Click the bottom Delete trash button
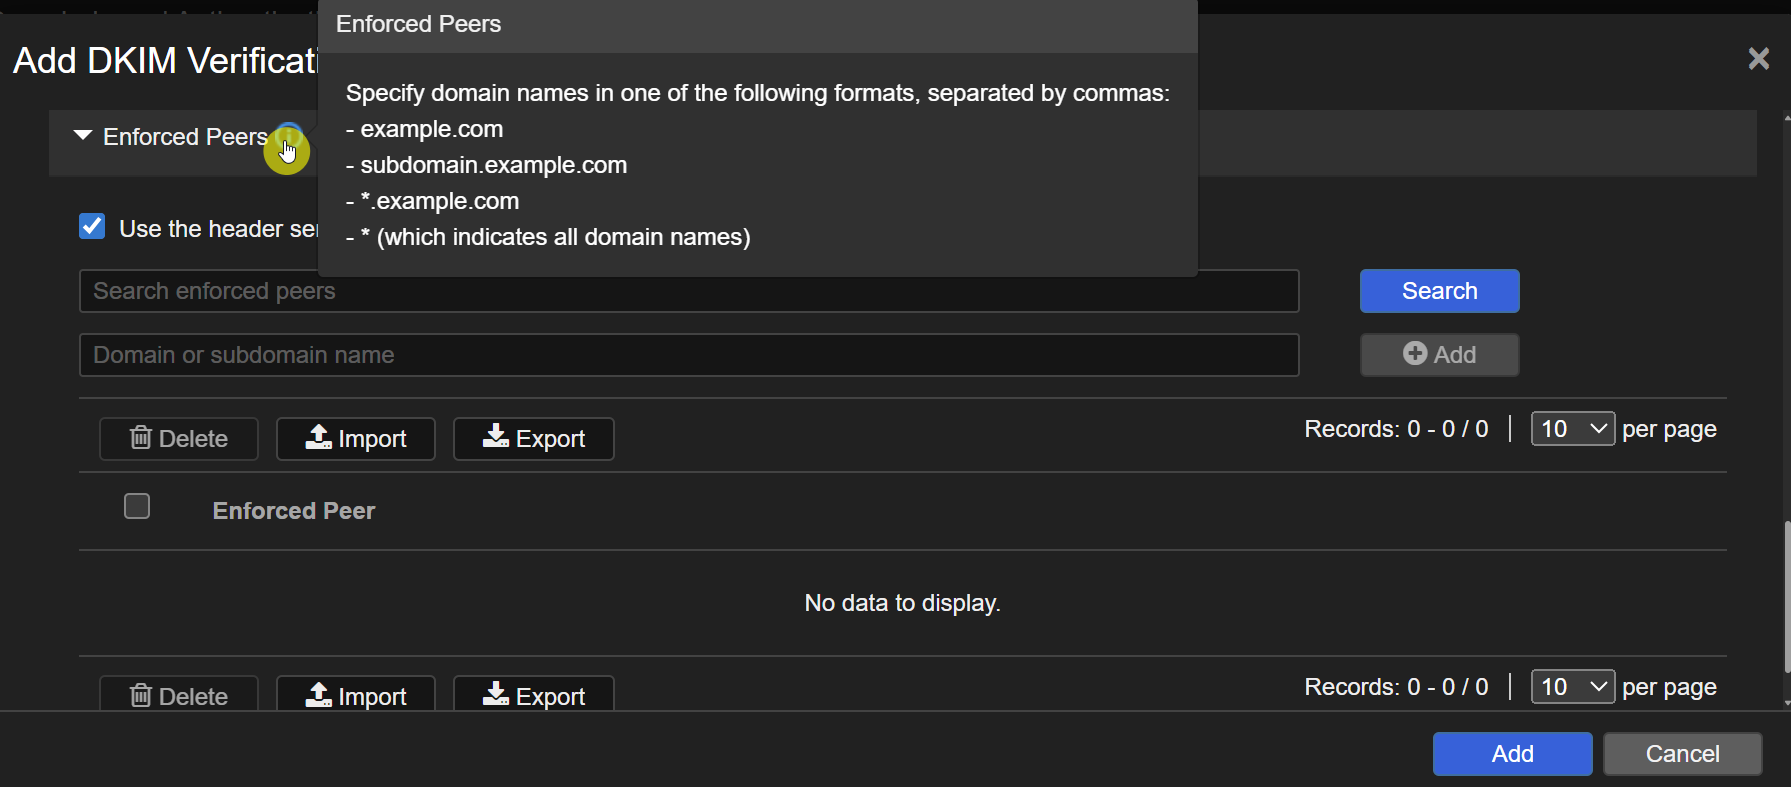The height and width of the screenshot is (787, 1791). click(x=179, y=694)
